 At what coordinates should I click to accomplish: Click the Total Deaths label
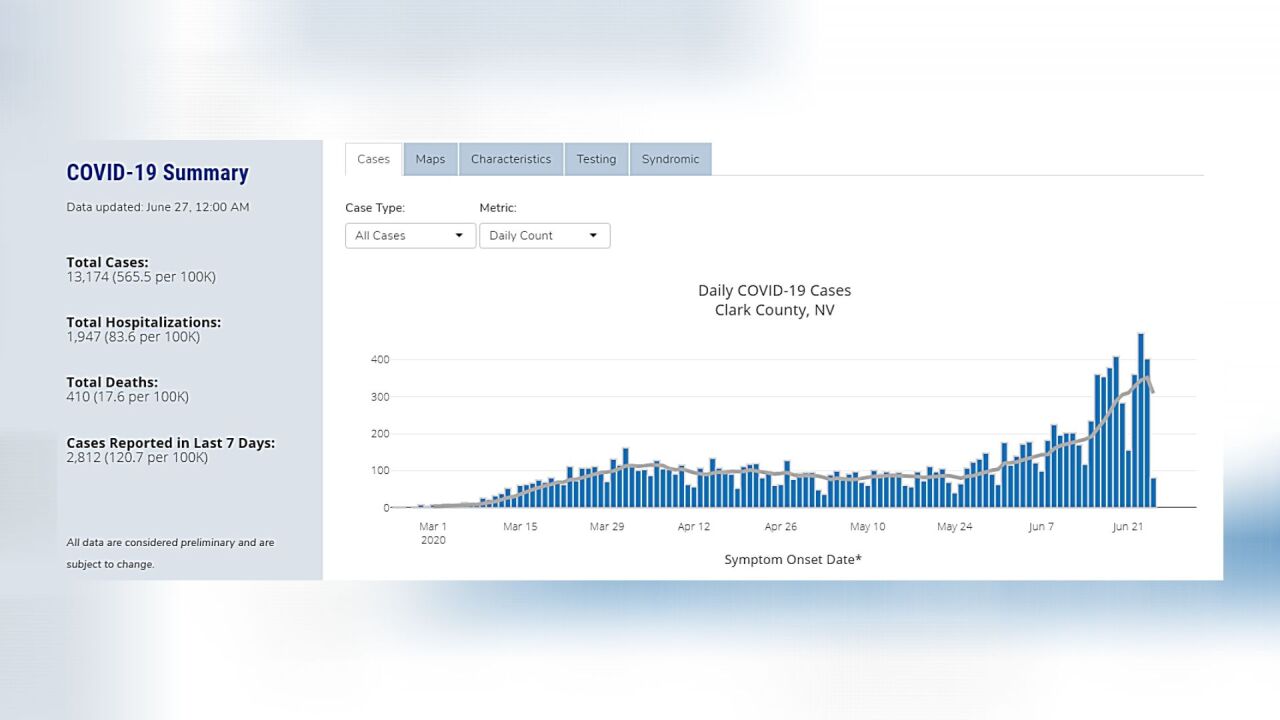tap(112, 382)
